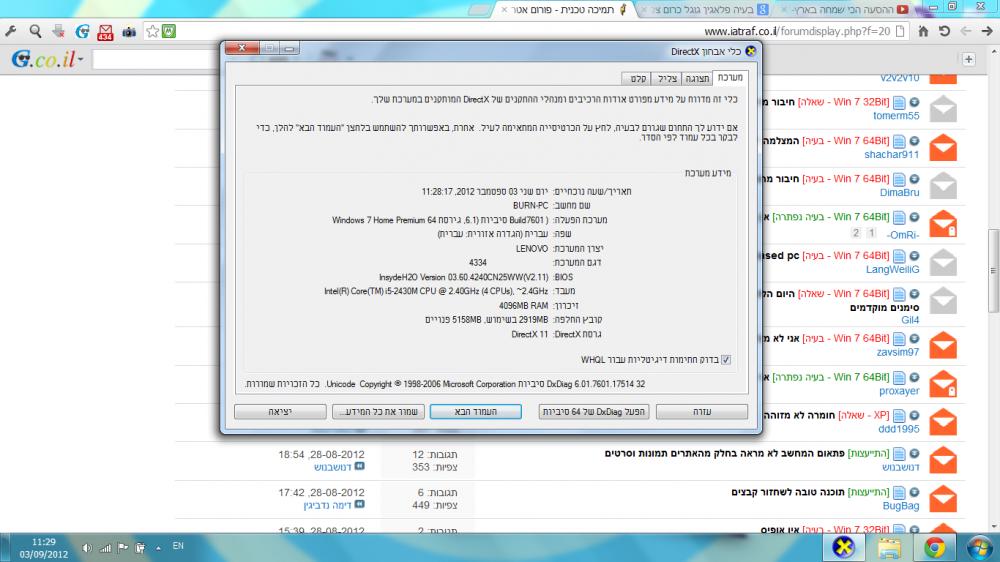Open the Gmail extension showing 434
Image resolution: width=1000 pixels, height=562 pixels.
click(105, 32)
